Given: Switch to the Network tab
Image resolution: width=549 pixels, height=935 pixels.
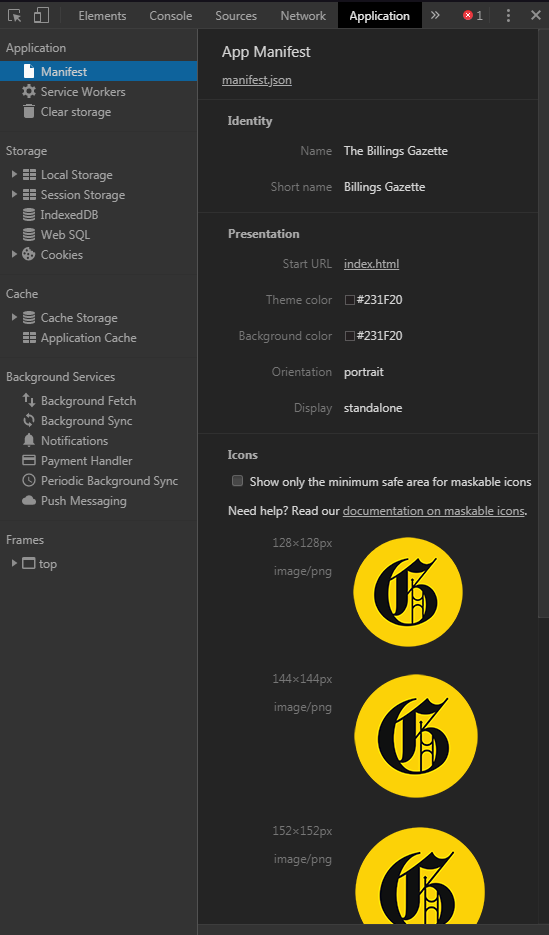Looking at the screenshot, I should (x=303, y=16).
